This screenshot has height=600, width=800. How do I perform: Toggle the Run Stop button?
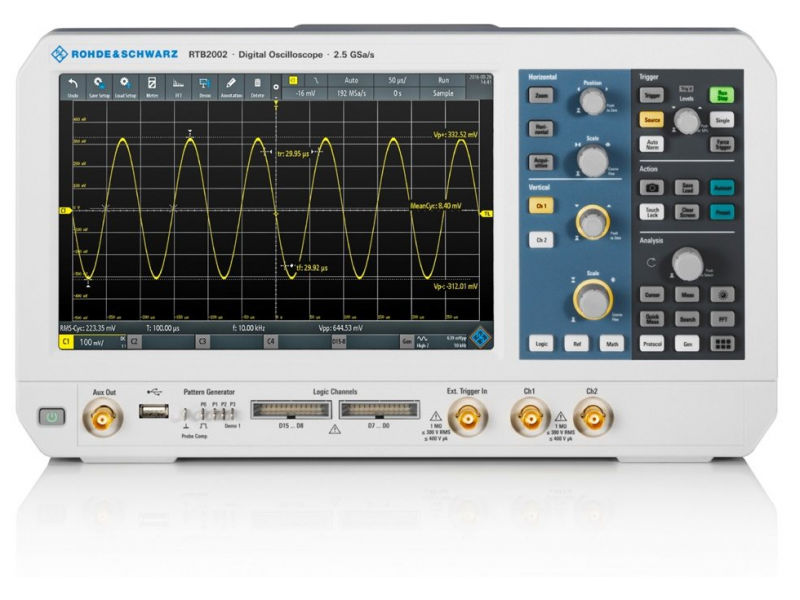point(720,95)
